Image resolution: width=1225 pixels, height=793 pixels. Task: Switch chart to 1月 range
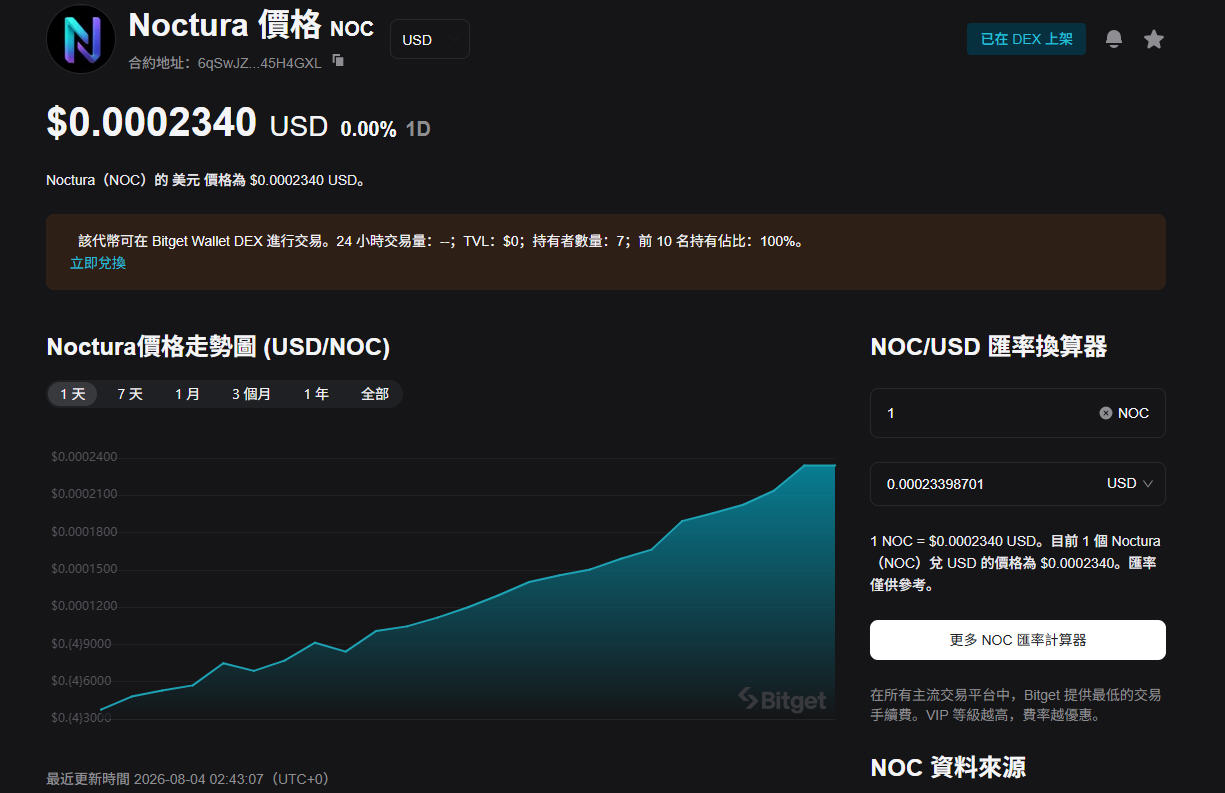click(x=187, y=394)
